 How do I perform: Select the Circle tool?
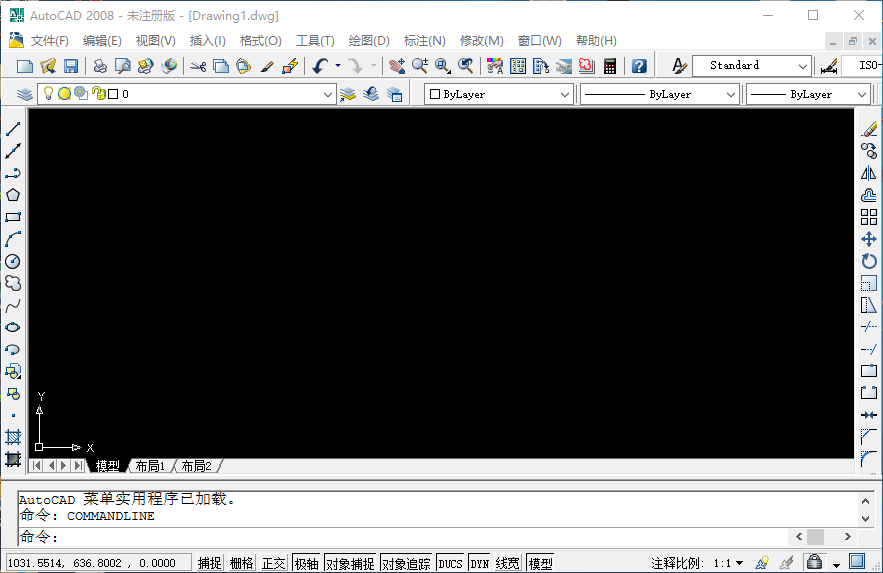pos(13,261)
